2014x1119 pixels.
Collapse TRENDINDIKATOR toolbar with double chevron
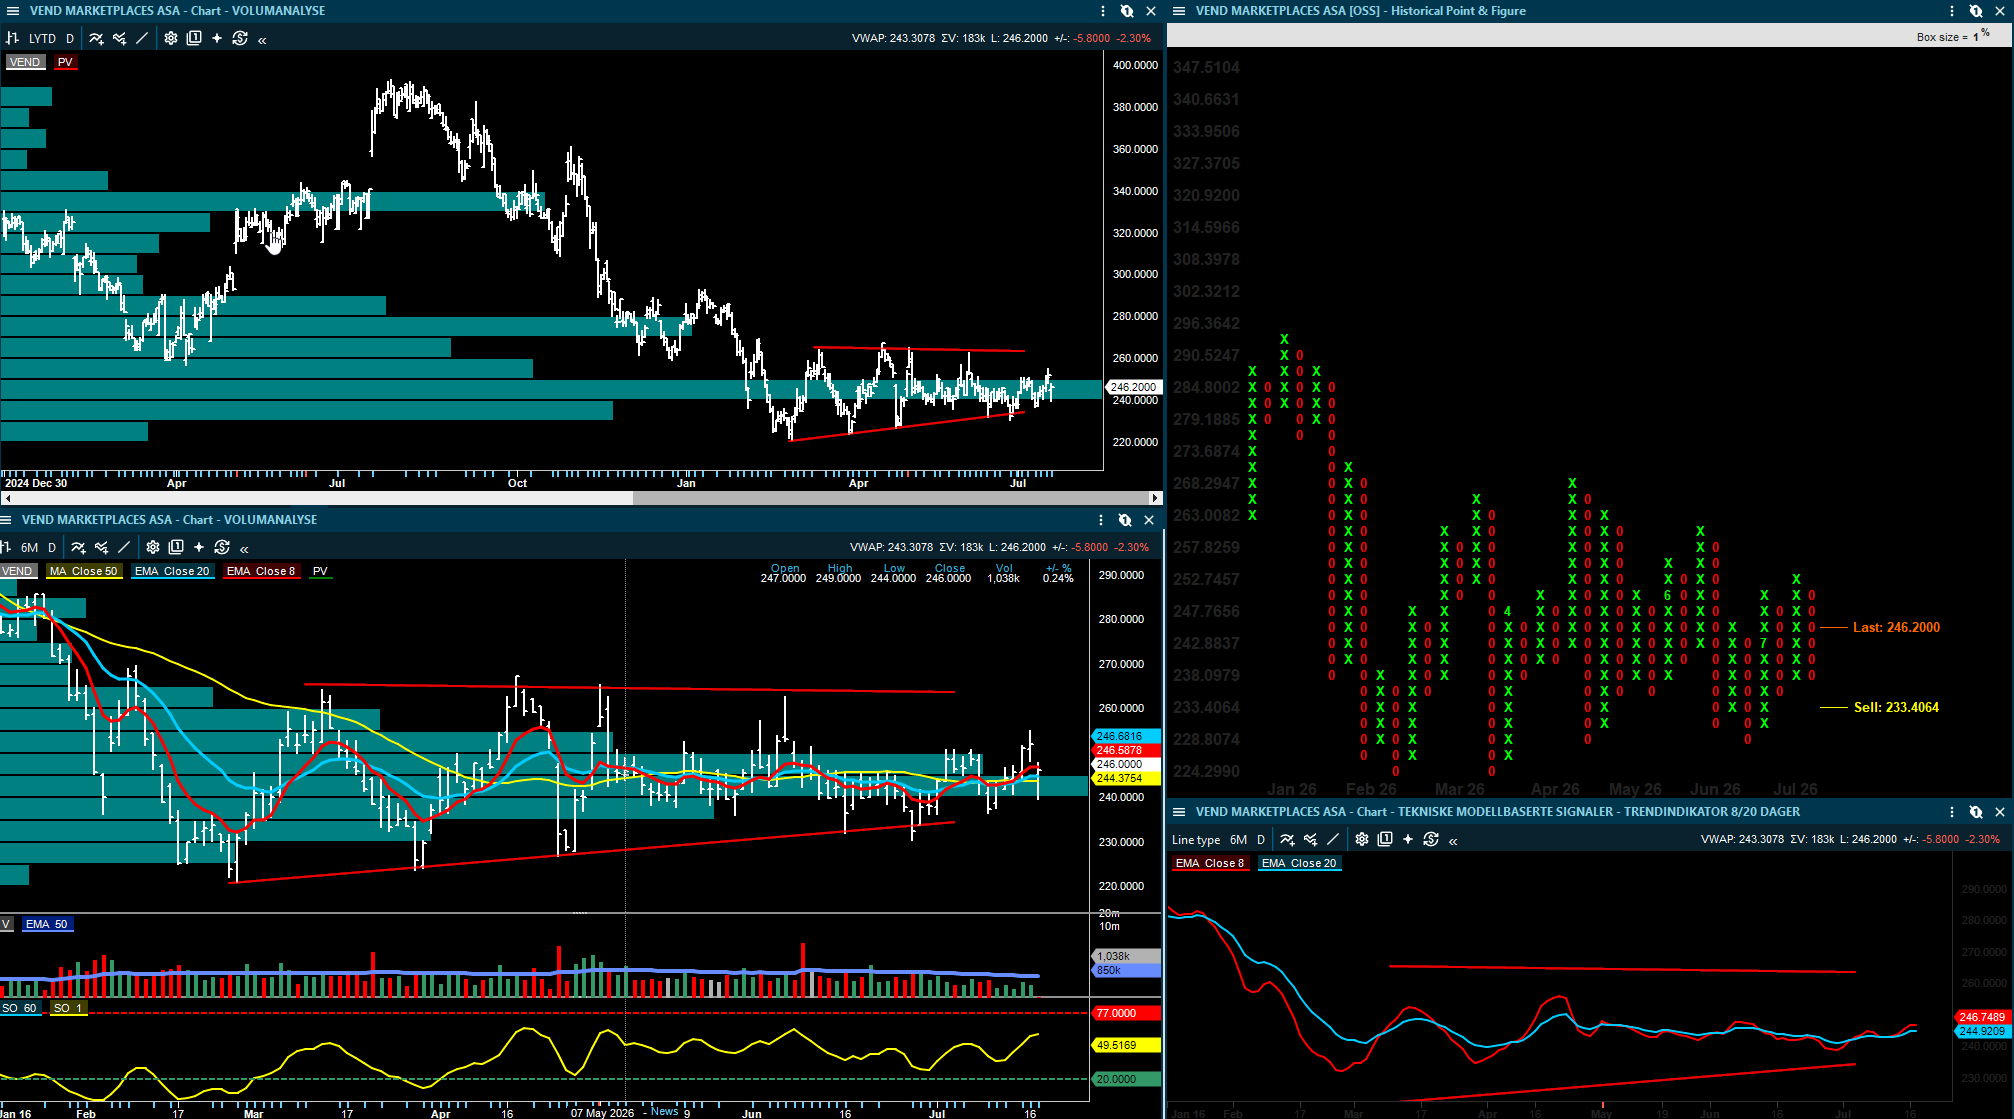tap(1453, 841)
